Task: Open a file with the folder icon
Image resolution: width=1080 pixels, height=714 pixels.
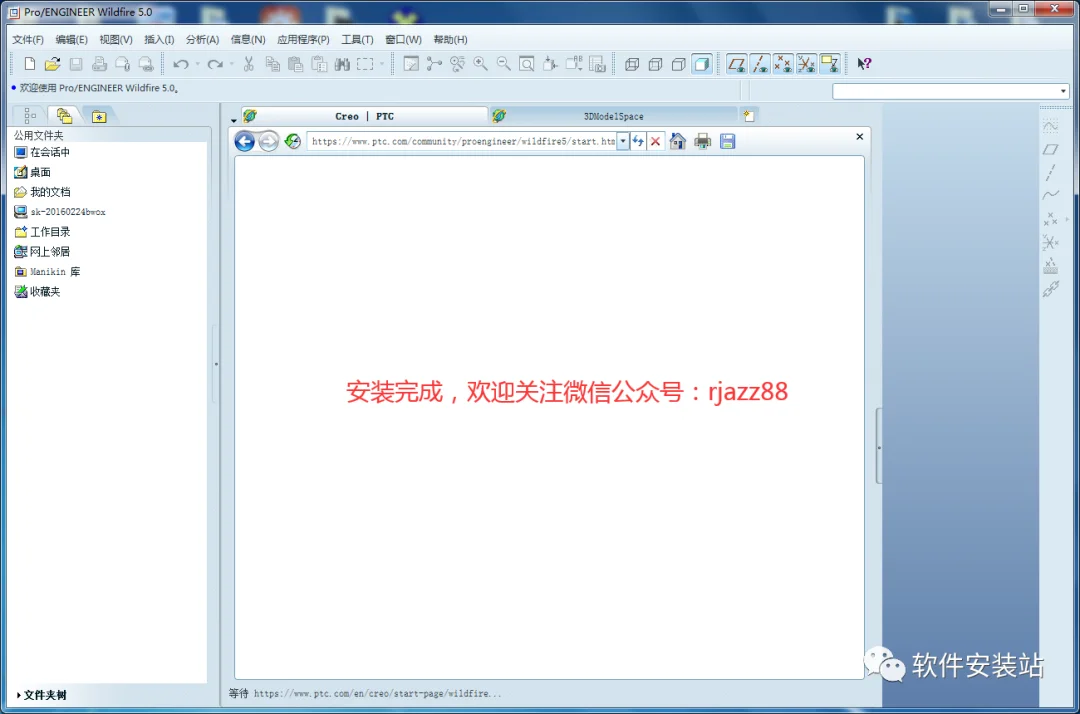Action: [52, 64]
